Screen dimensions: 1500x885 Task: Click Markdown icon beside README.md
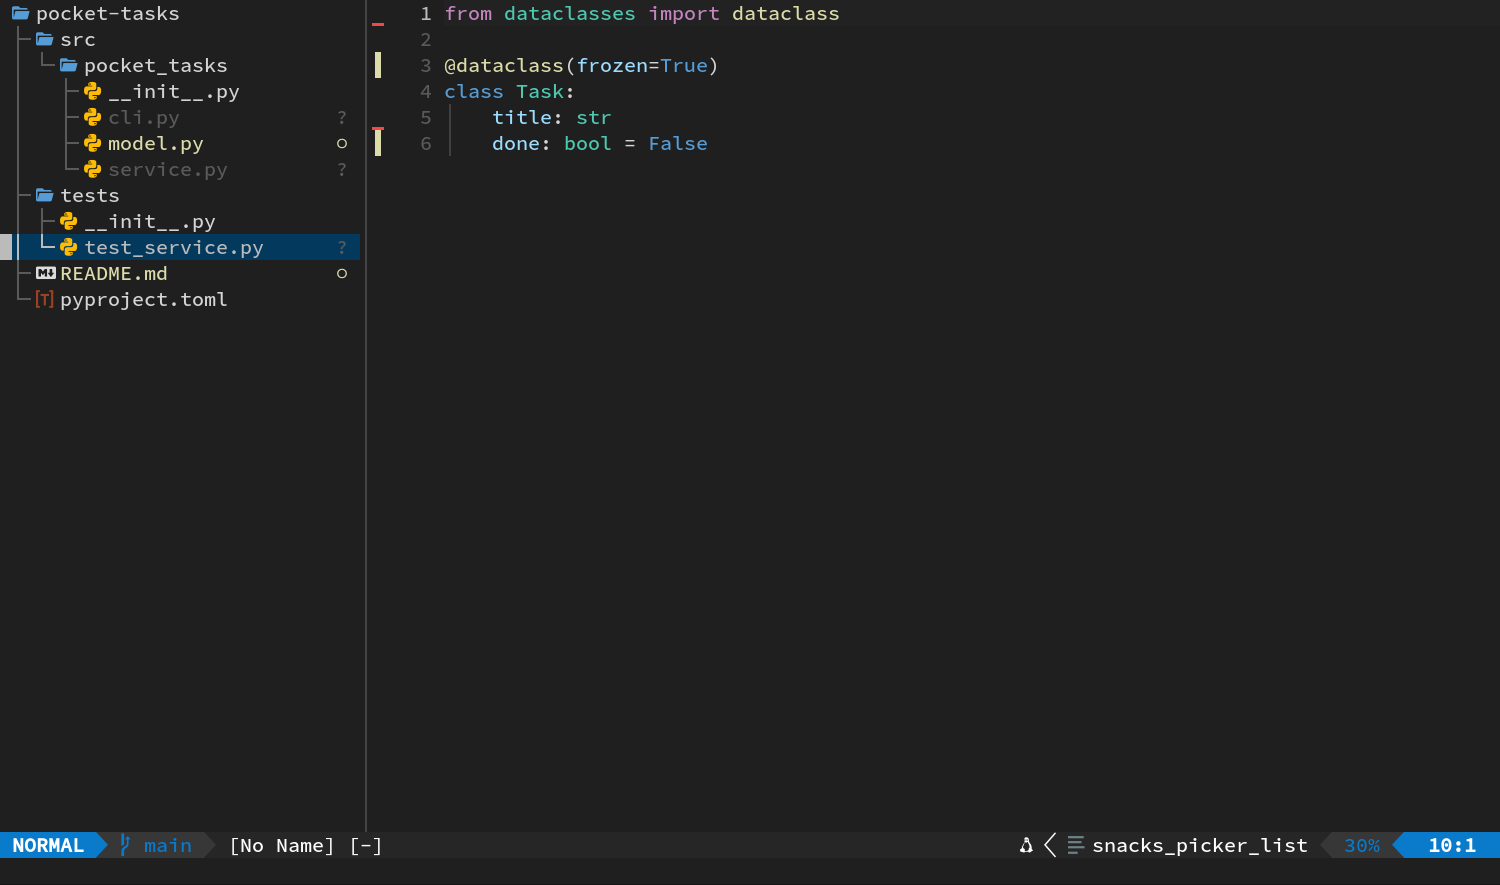tap(45, 274)
